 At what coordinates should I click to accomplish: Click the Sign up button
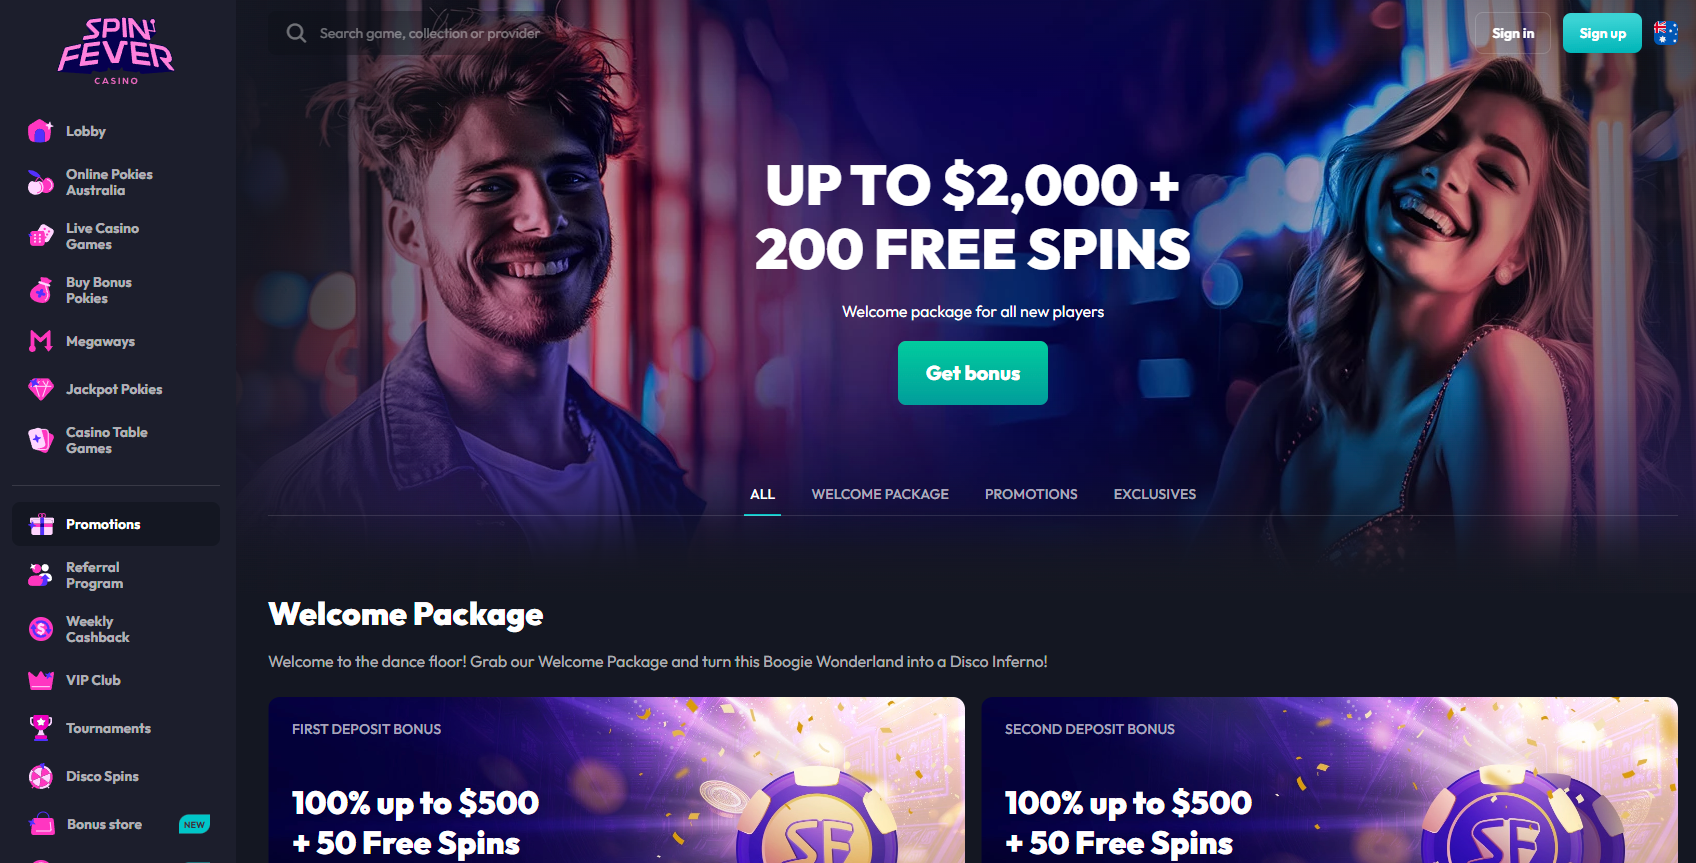coord(1602,33)
